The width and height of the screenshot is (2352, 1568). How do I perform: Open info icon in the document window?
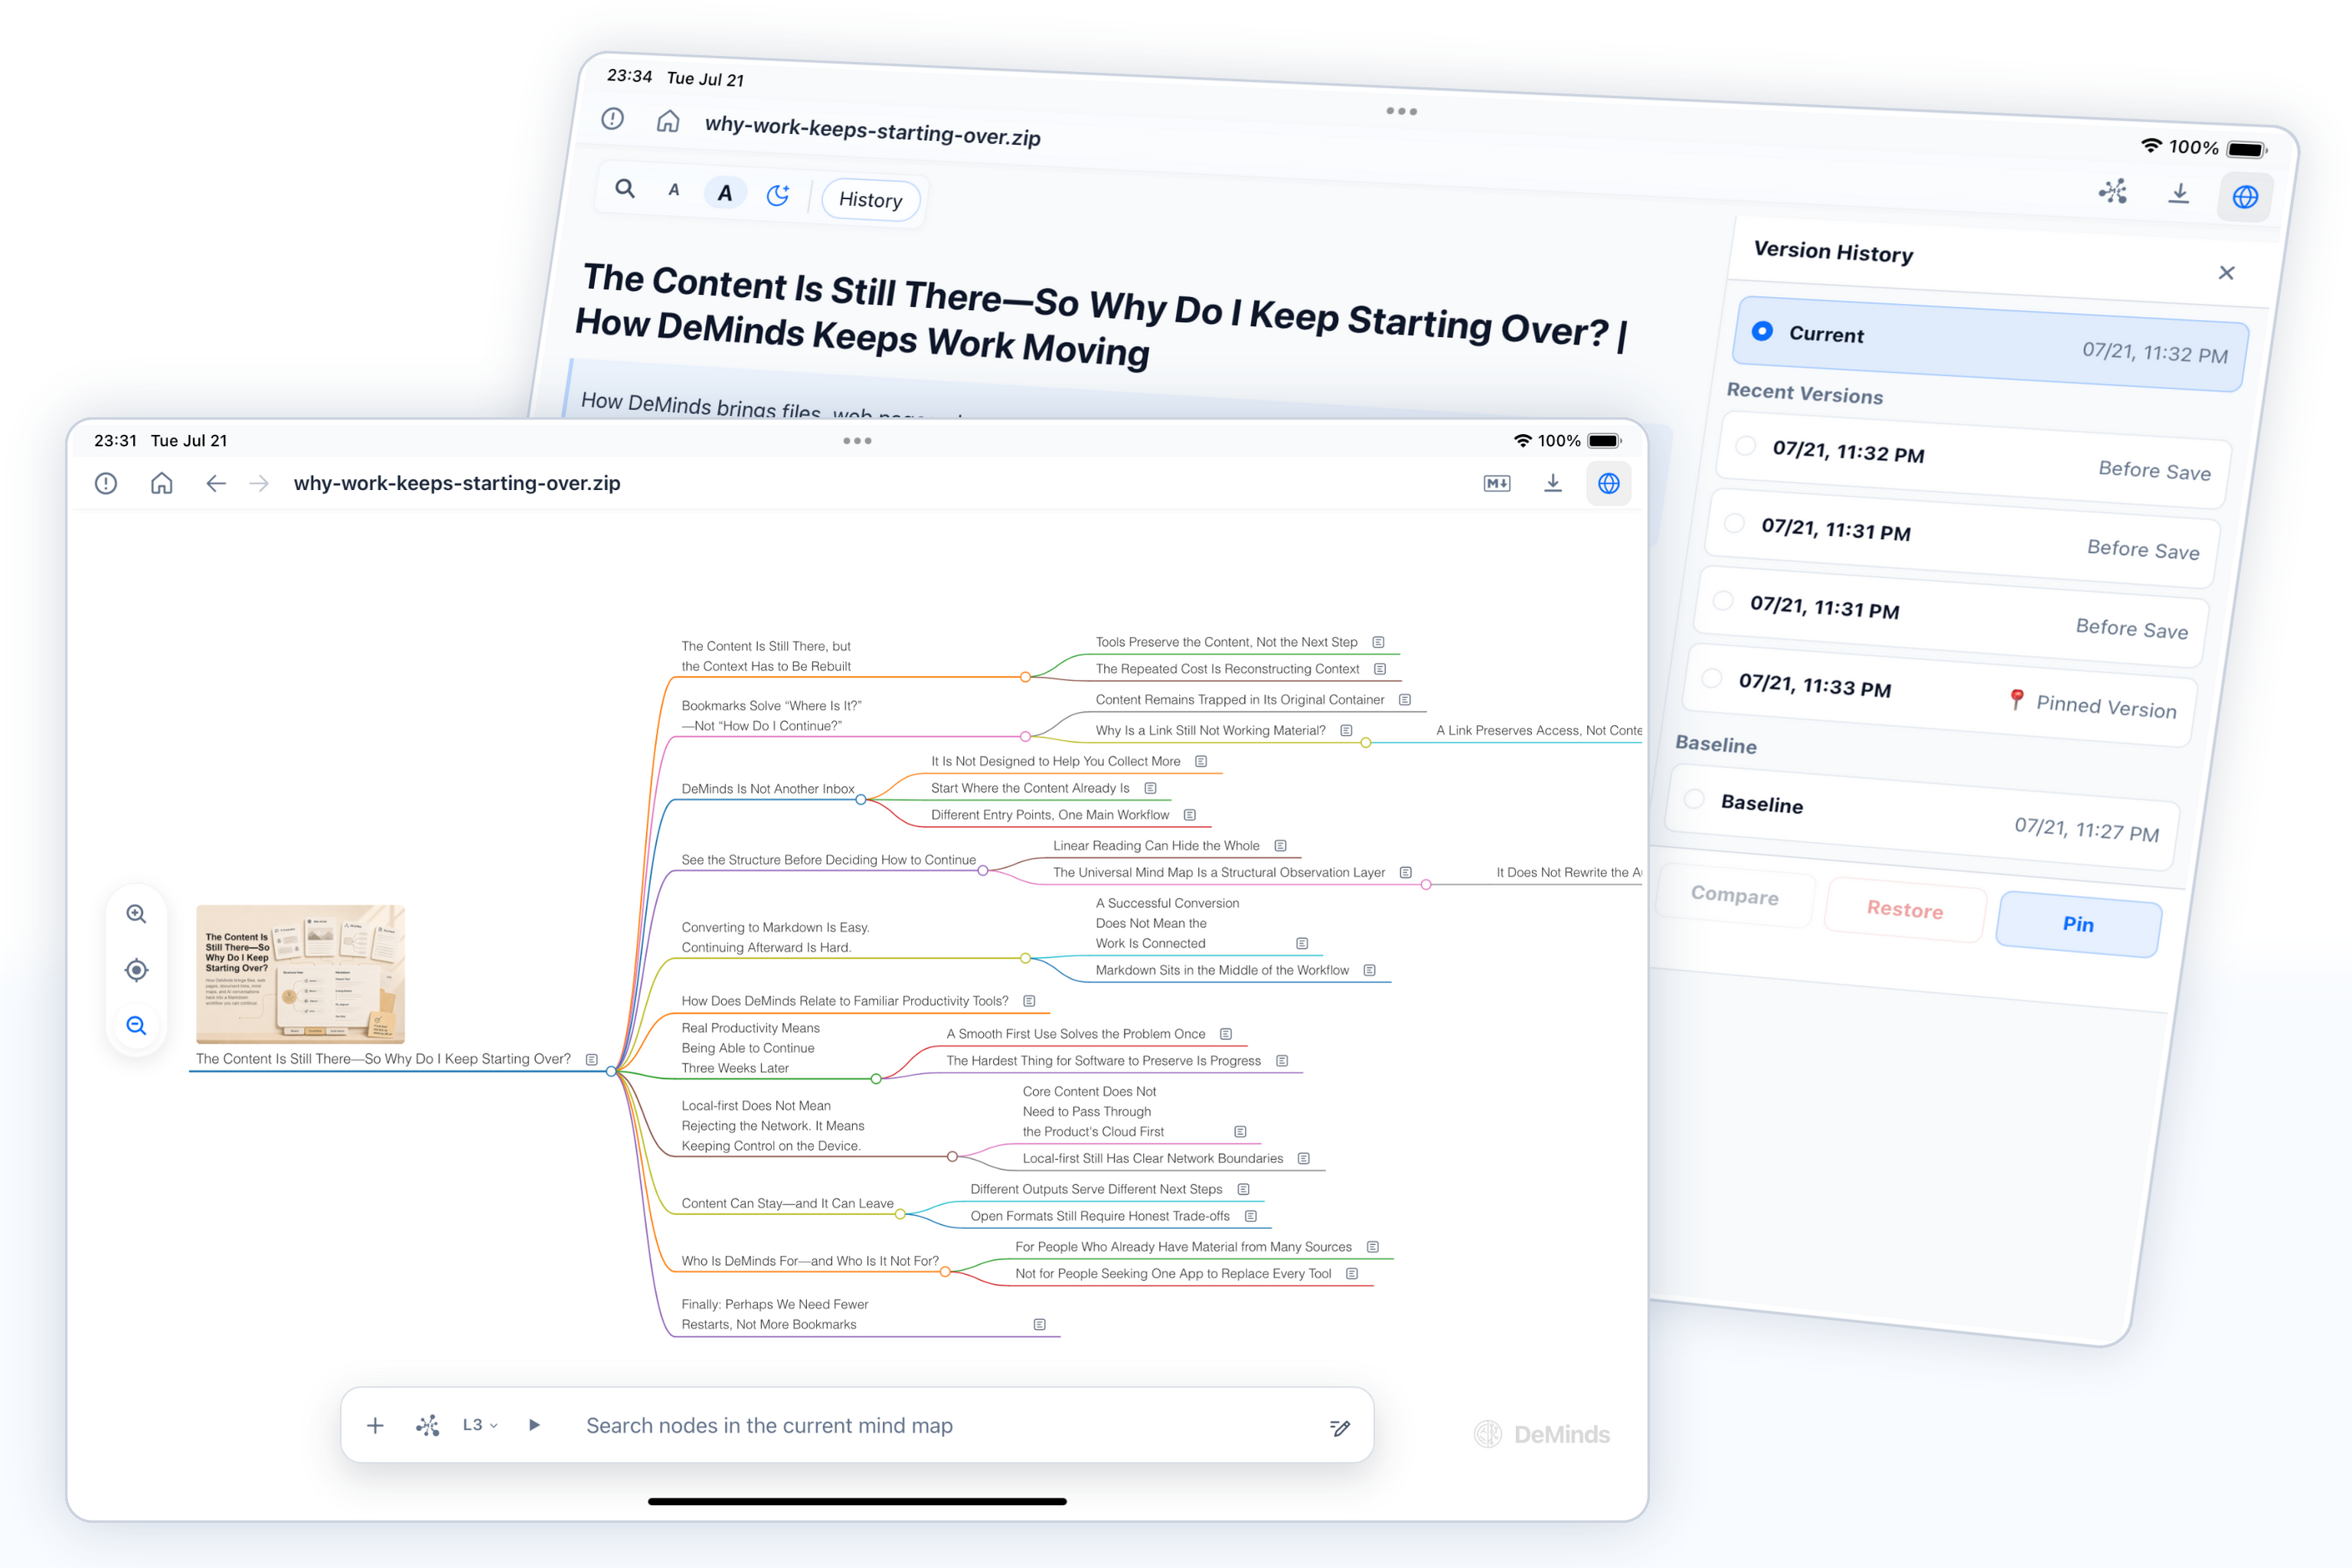613,119
